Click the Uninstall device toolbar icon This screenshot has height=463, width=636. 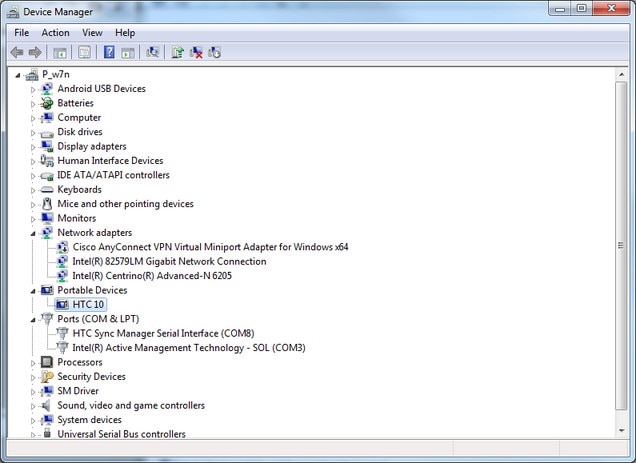coord(197,52)
